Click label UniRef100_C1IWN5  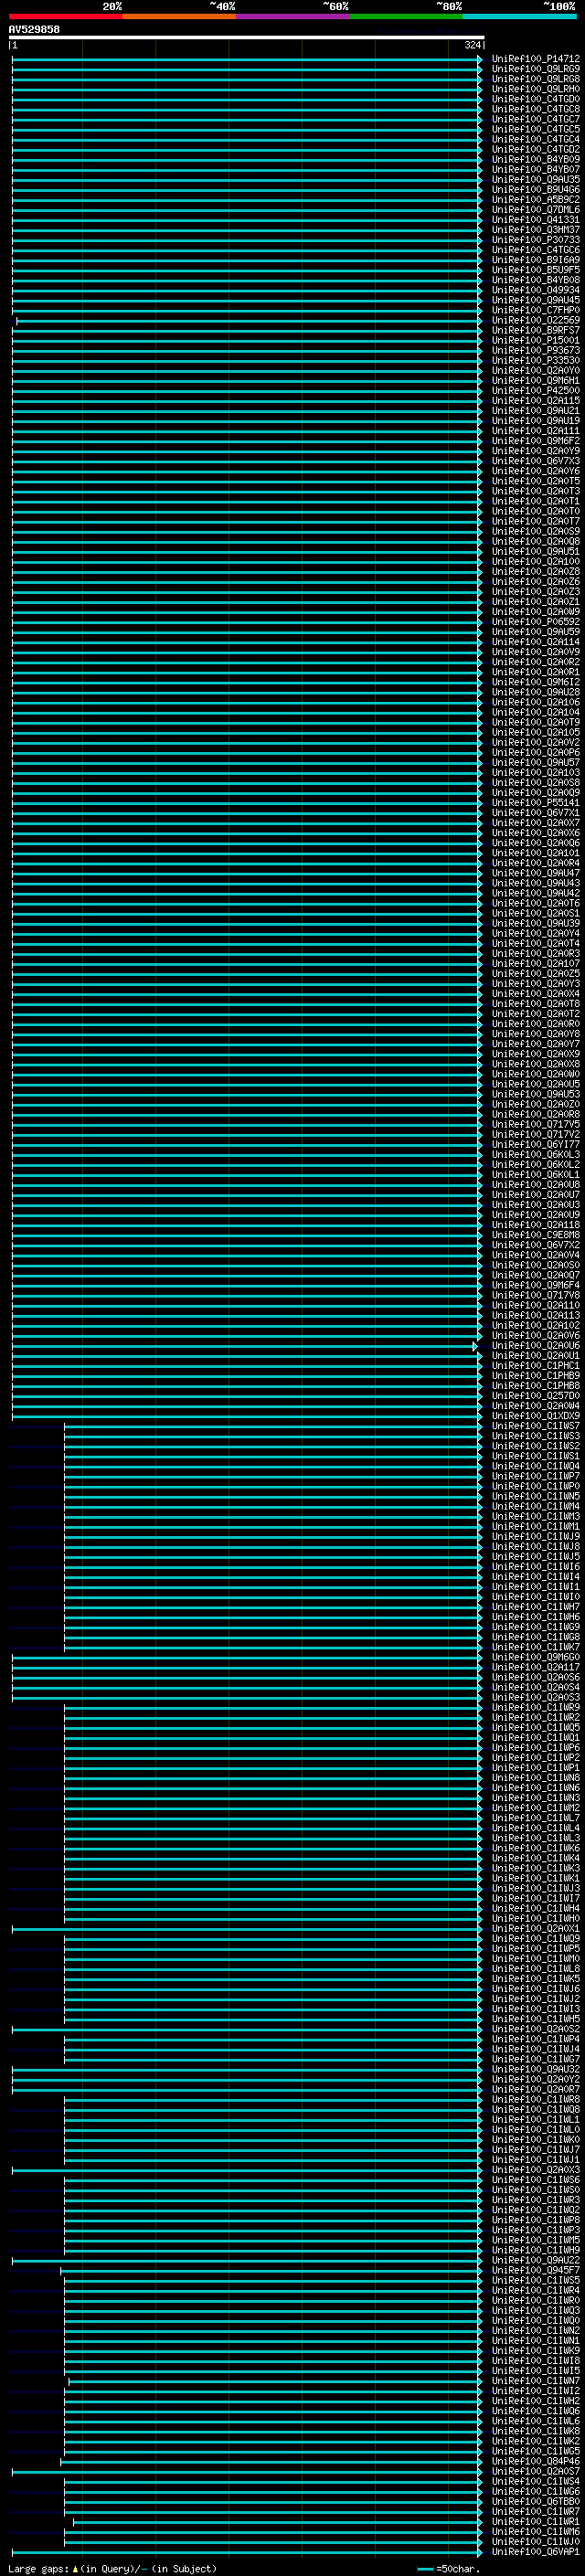[x=536, y=1497]
